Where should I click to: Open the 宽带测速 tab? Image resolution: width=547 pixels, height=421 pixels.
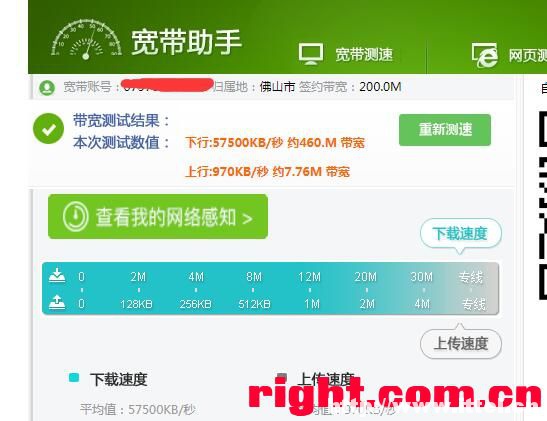[x=364, y=55]
